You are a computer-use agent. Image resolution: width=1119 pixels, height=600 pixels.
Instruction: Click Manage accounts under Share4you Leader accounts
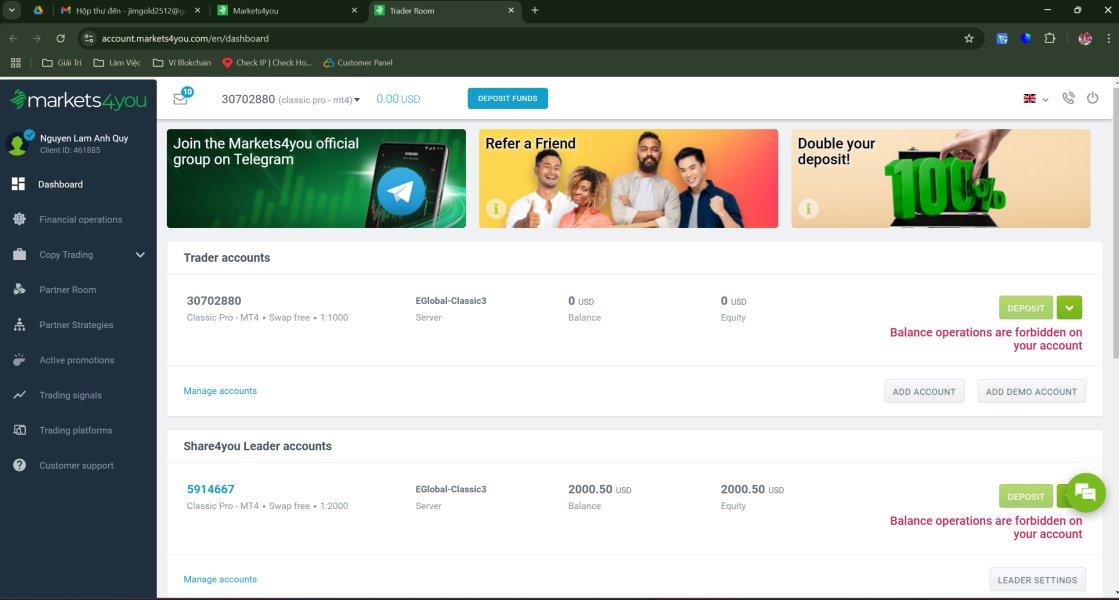tap(220, 579)
